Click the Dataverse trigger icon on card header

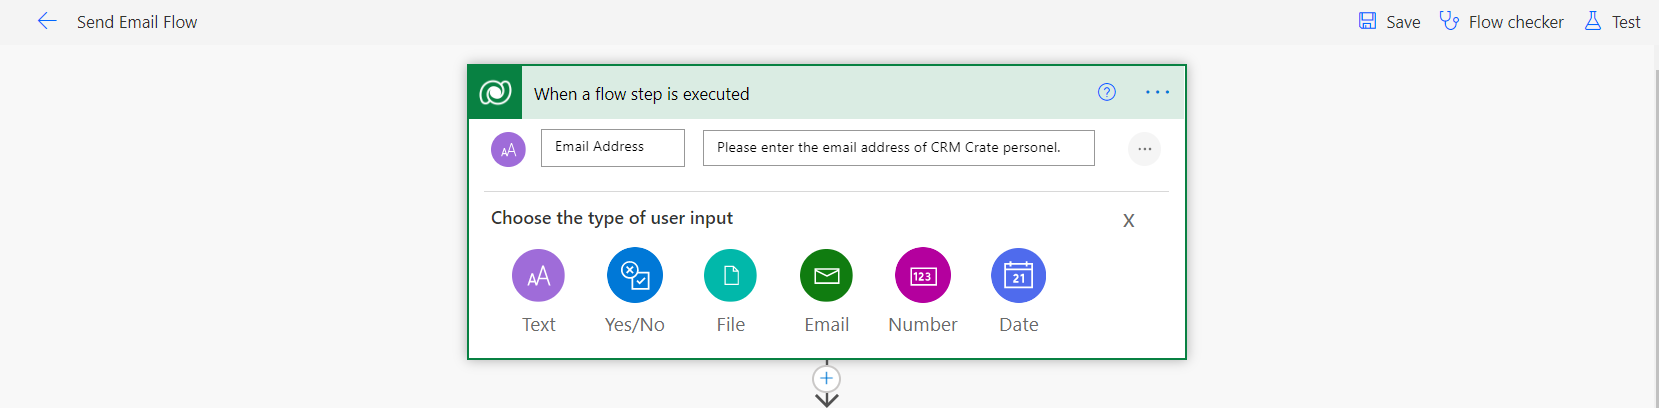(x=495, y=93)
